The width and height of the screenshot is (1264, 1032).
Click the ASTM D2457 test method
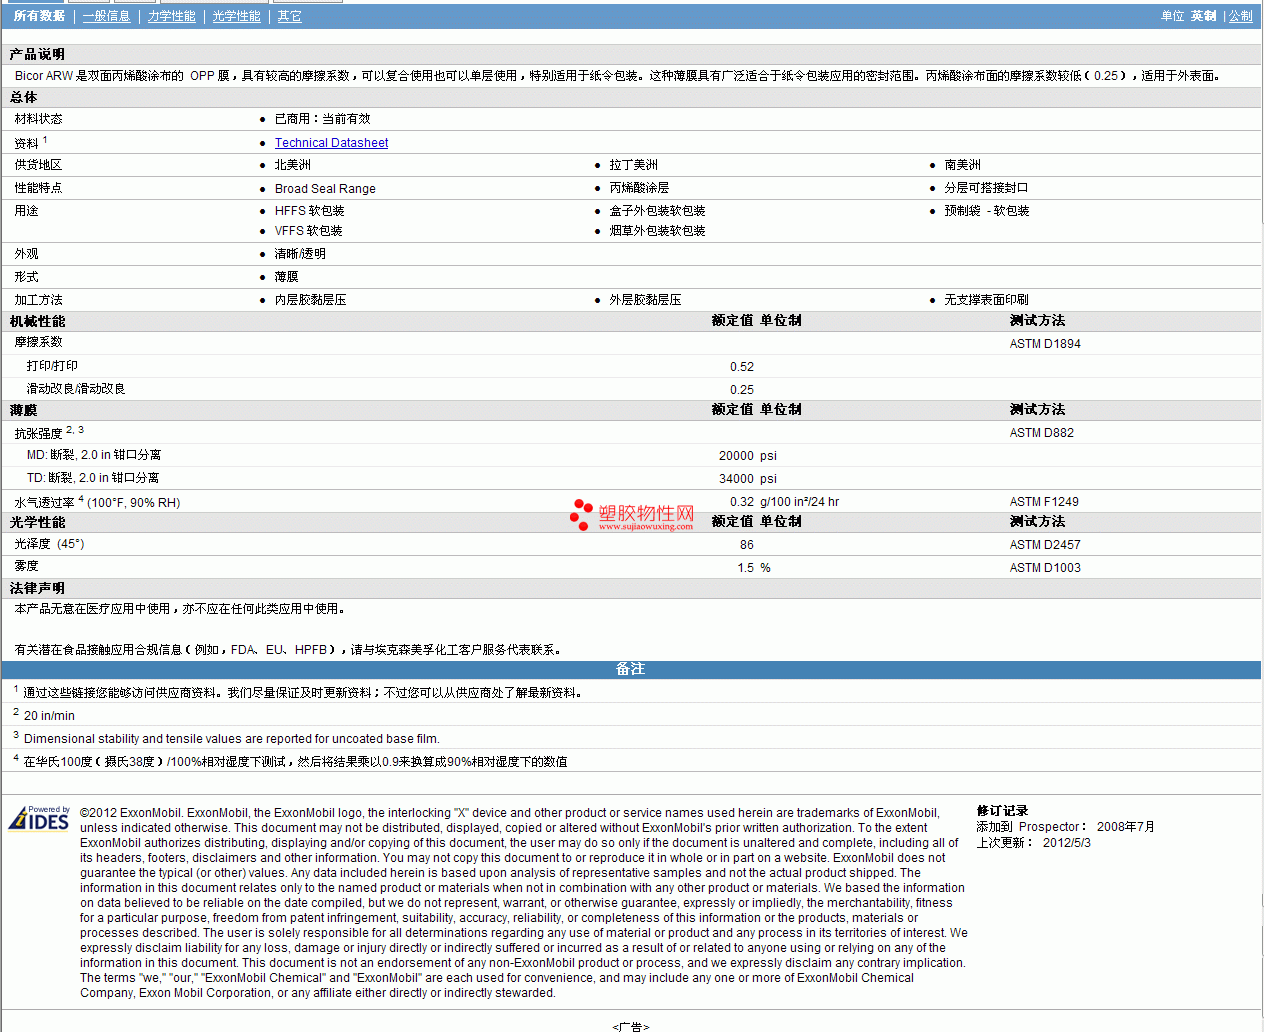pyautogui.click(x=1045, y=545)
